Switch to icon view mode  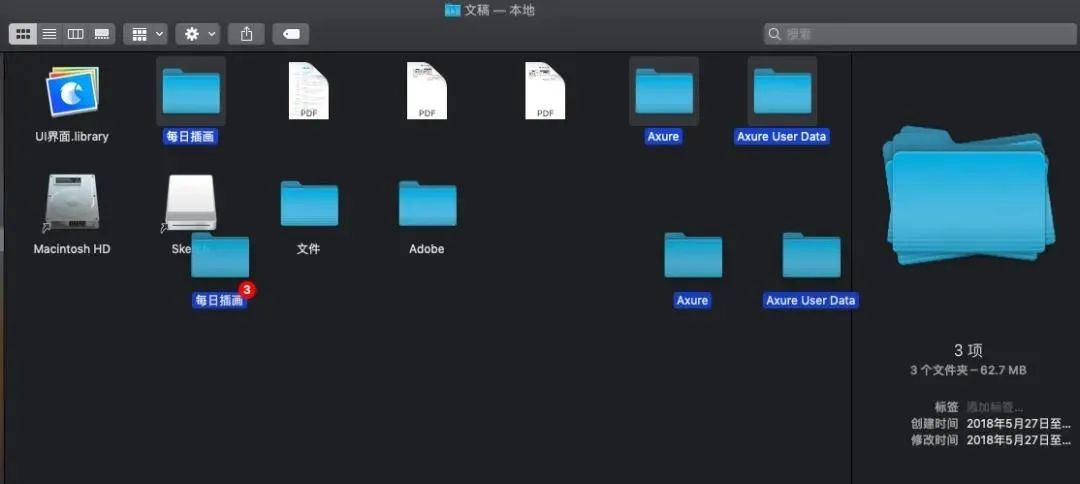23,34
